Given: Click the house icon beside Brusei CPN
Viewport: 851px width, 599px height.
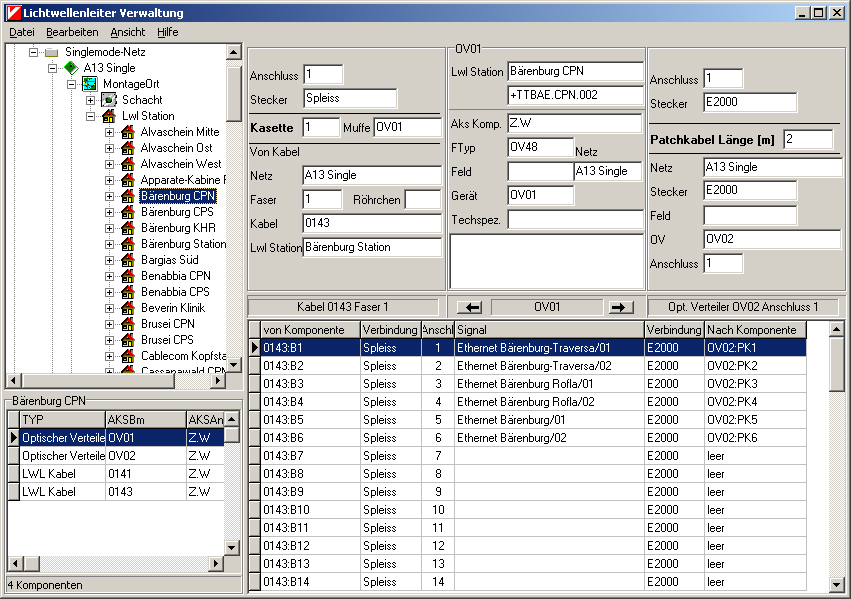Looking at the screenshot, I should click(x=128, y=324).
